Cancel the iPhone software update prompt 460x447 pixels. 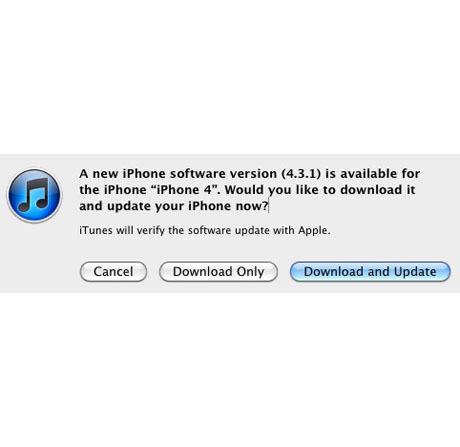pyautogui.click(x=113, y=271)
